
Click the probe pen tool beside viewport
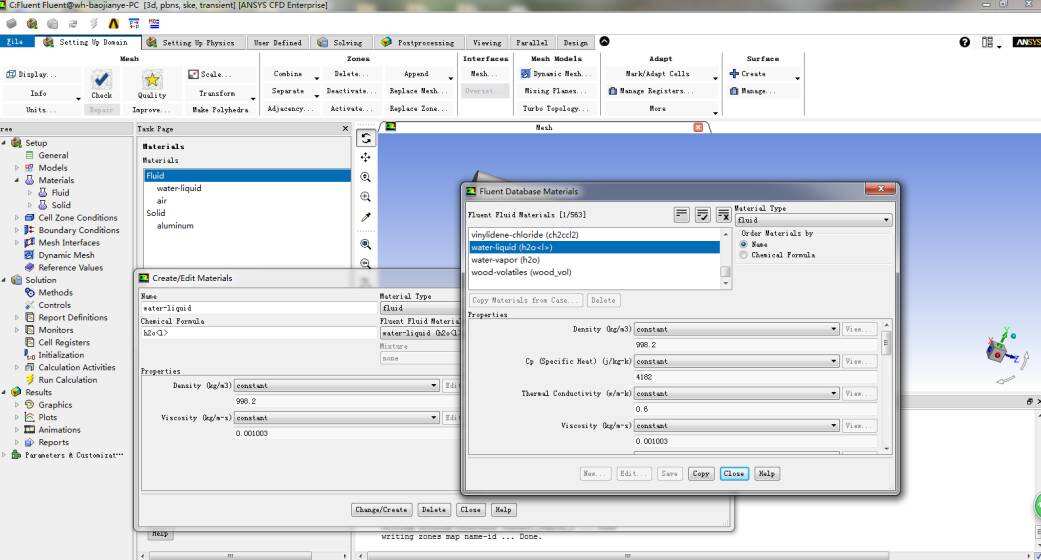[x=366, y=217]
